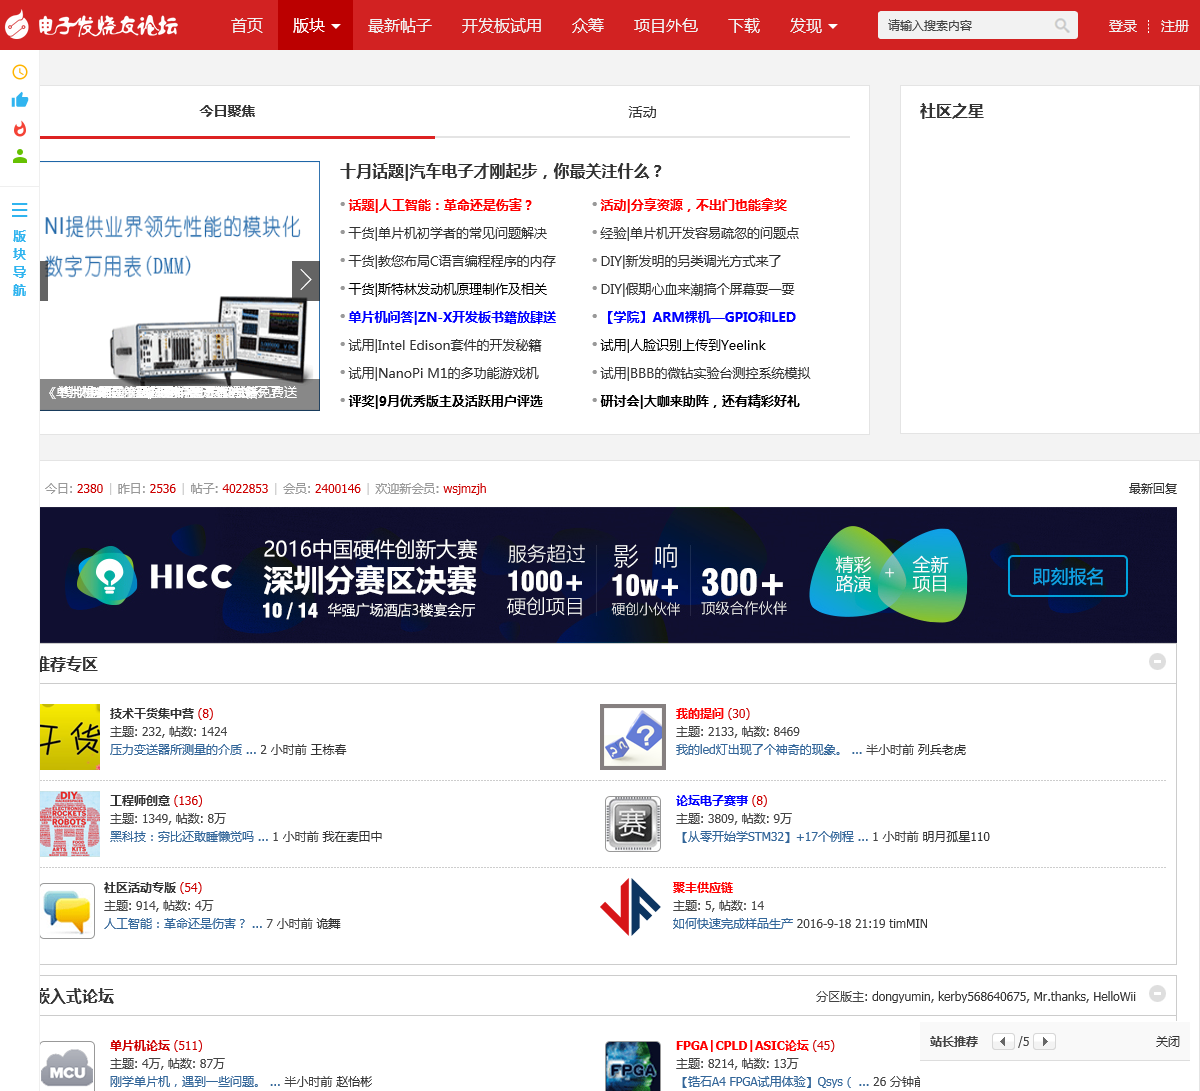This screenshot has width=1200, height=1091.
Task: Open the 我的提问 forum title
Action: [x=701, y=713]
